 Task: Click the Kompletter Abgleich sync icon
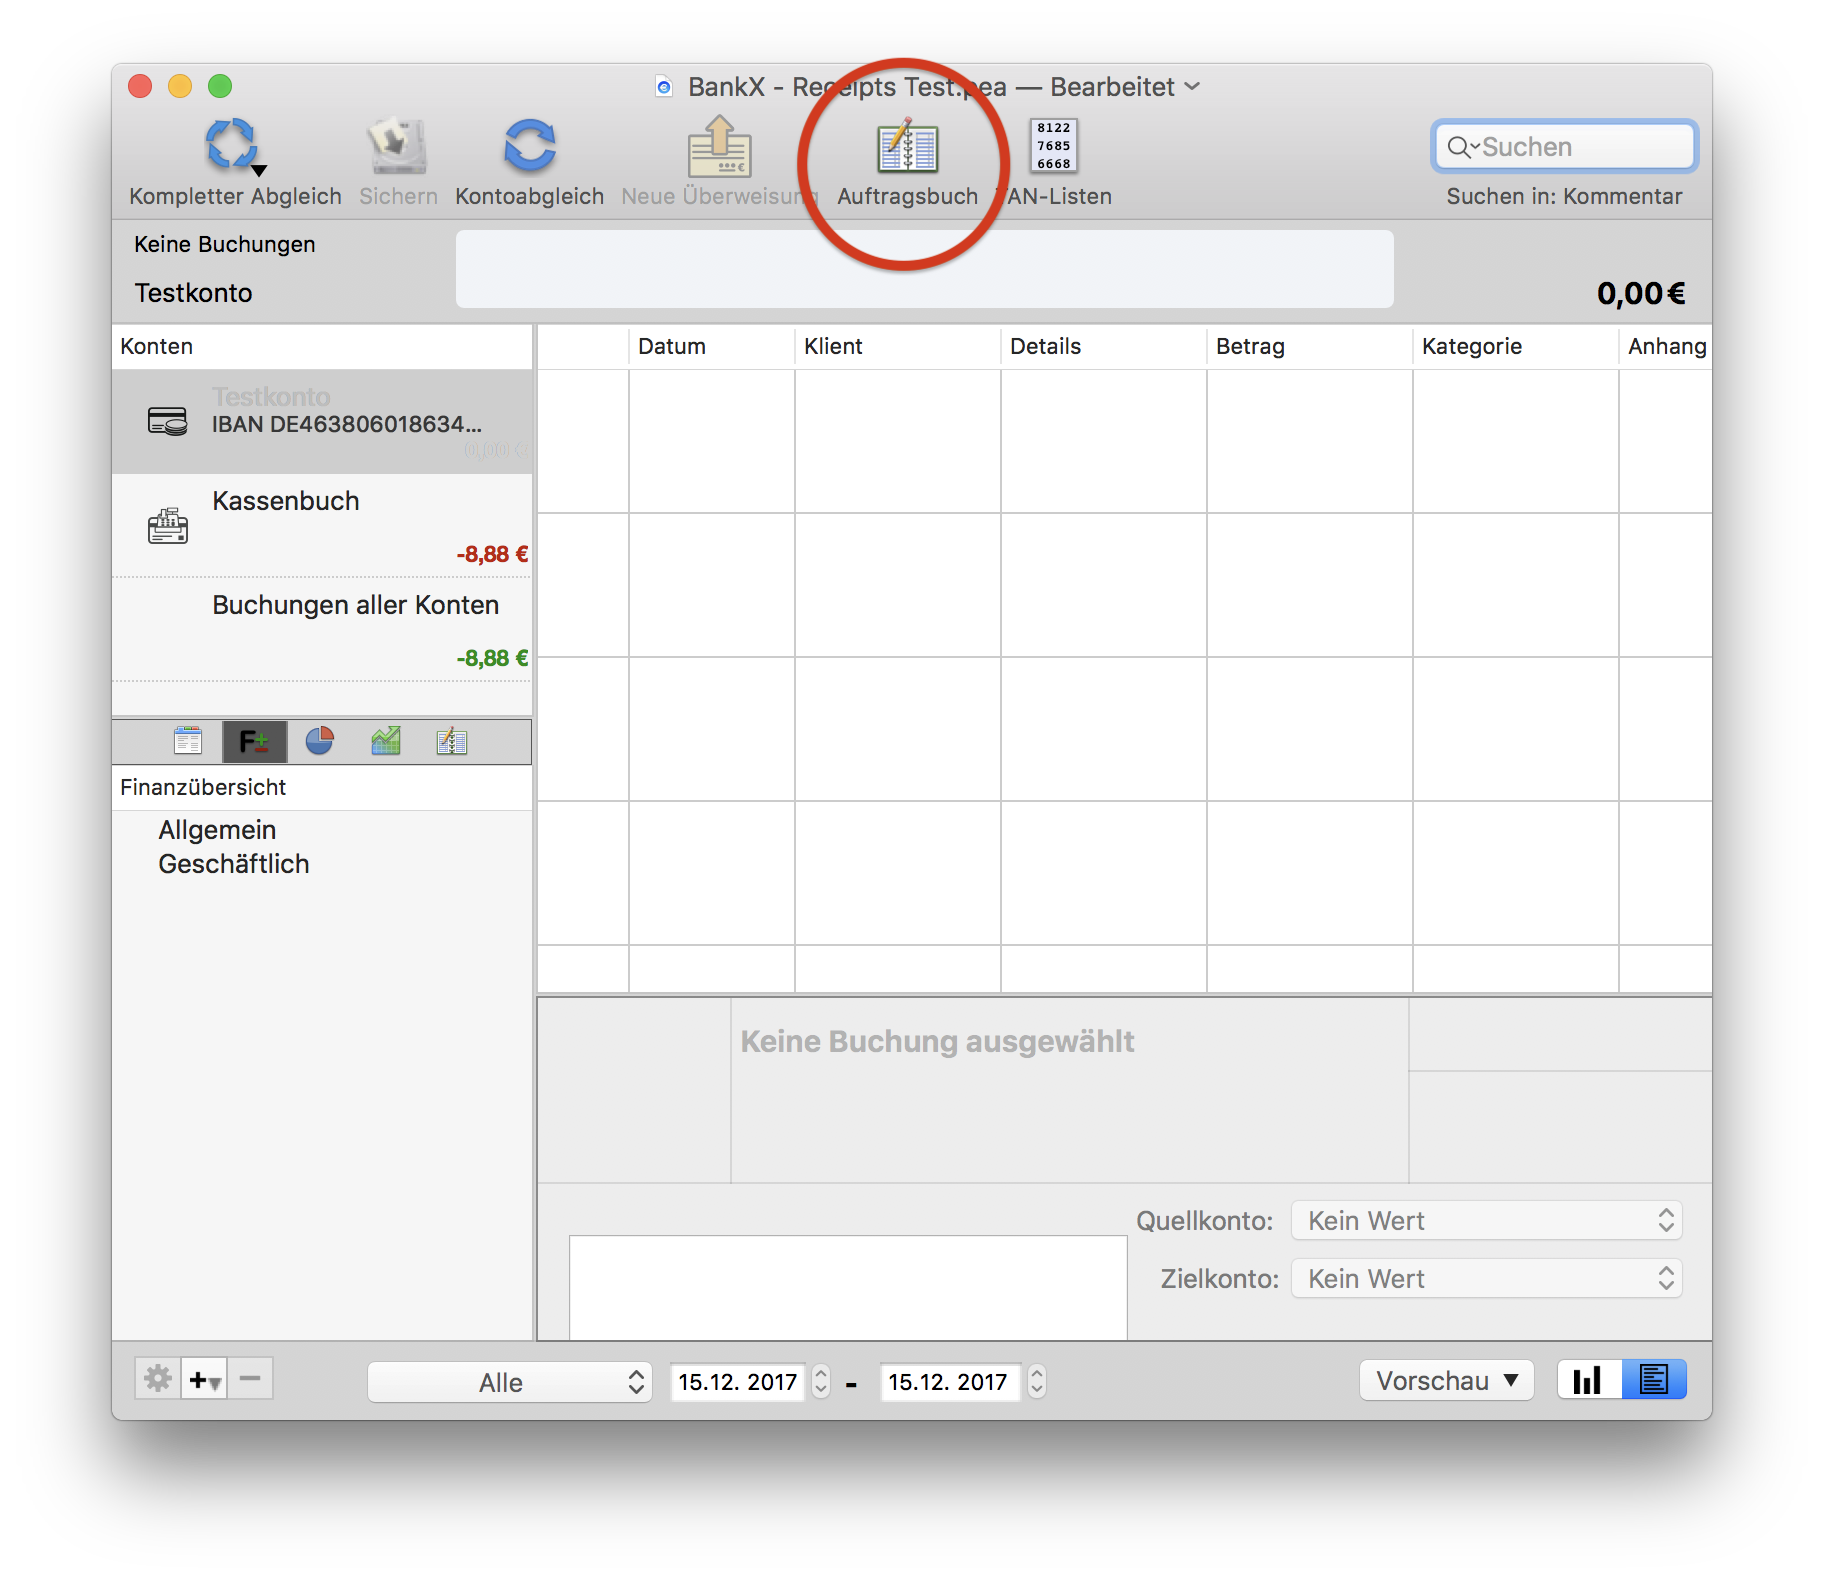(x=231, y=146)
